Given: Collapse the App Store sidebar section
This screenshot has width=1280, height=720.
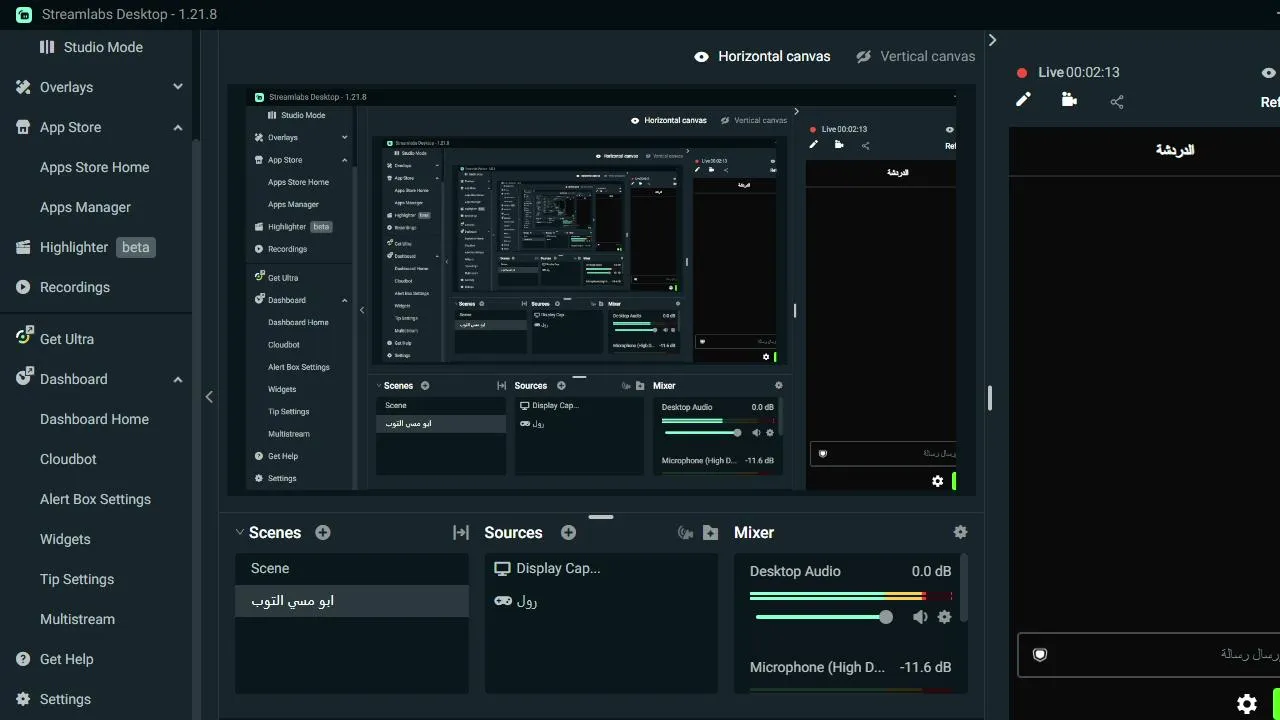Looking at the screenshot, I should (x=178, y=127).
